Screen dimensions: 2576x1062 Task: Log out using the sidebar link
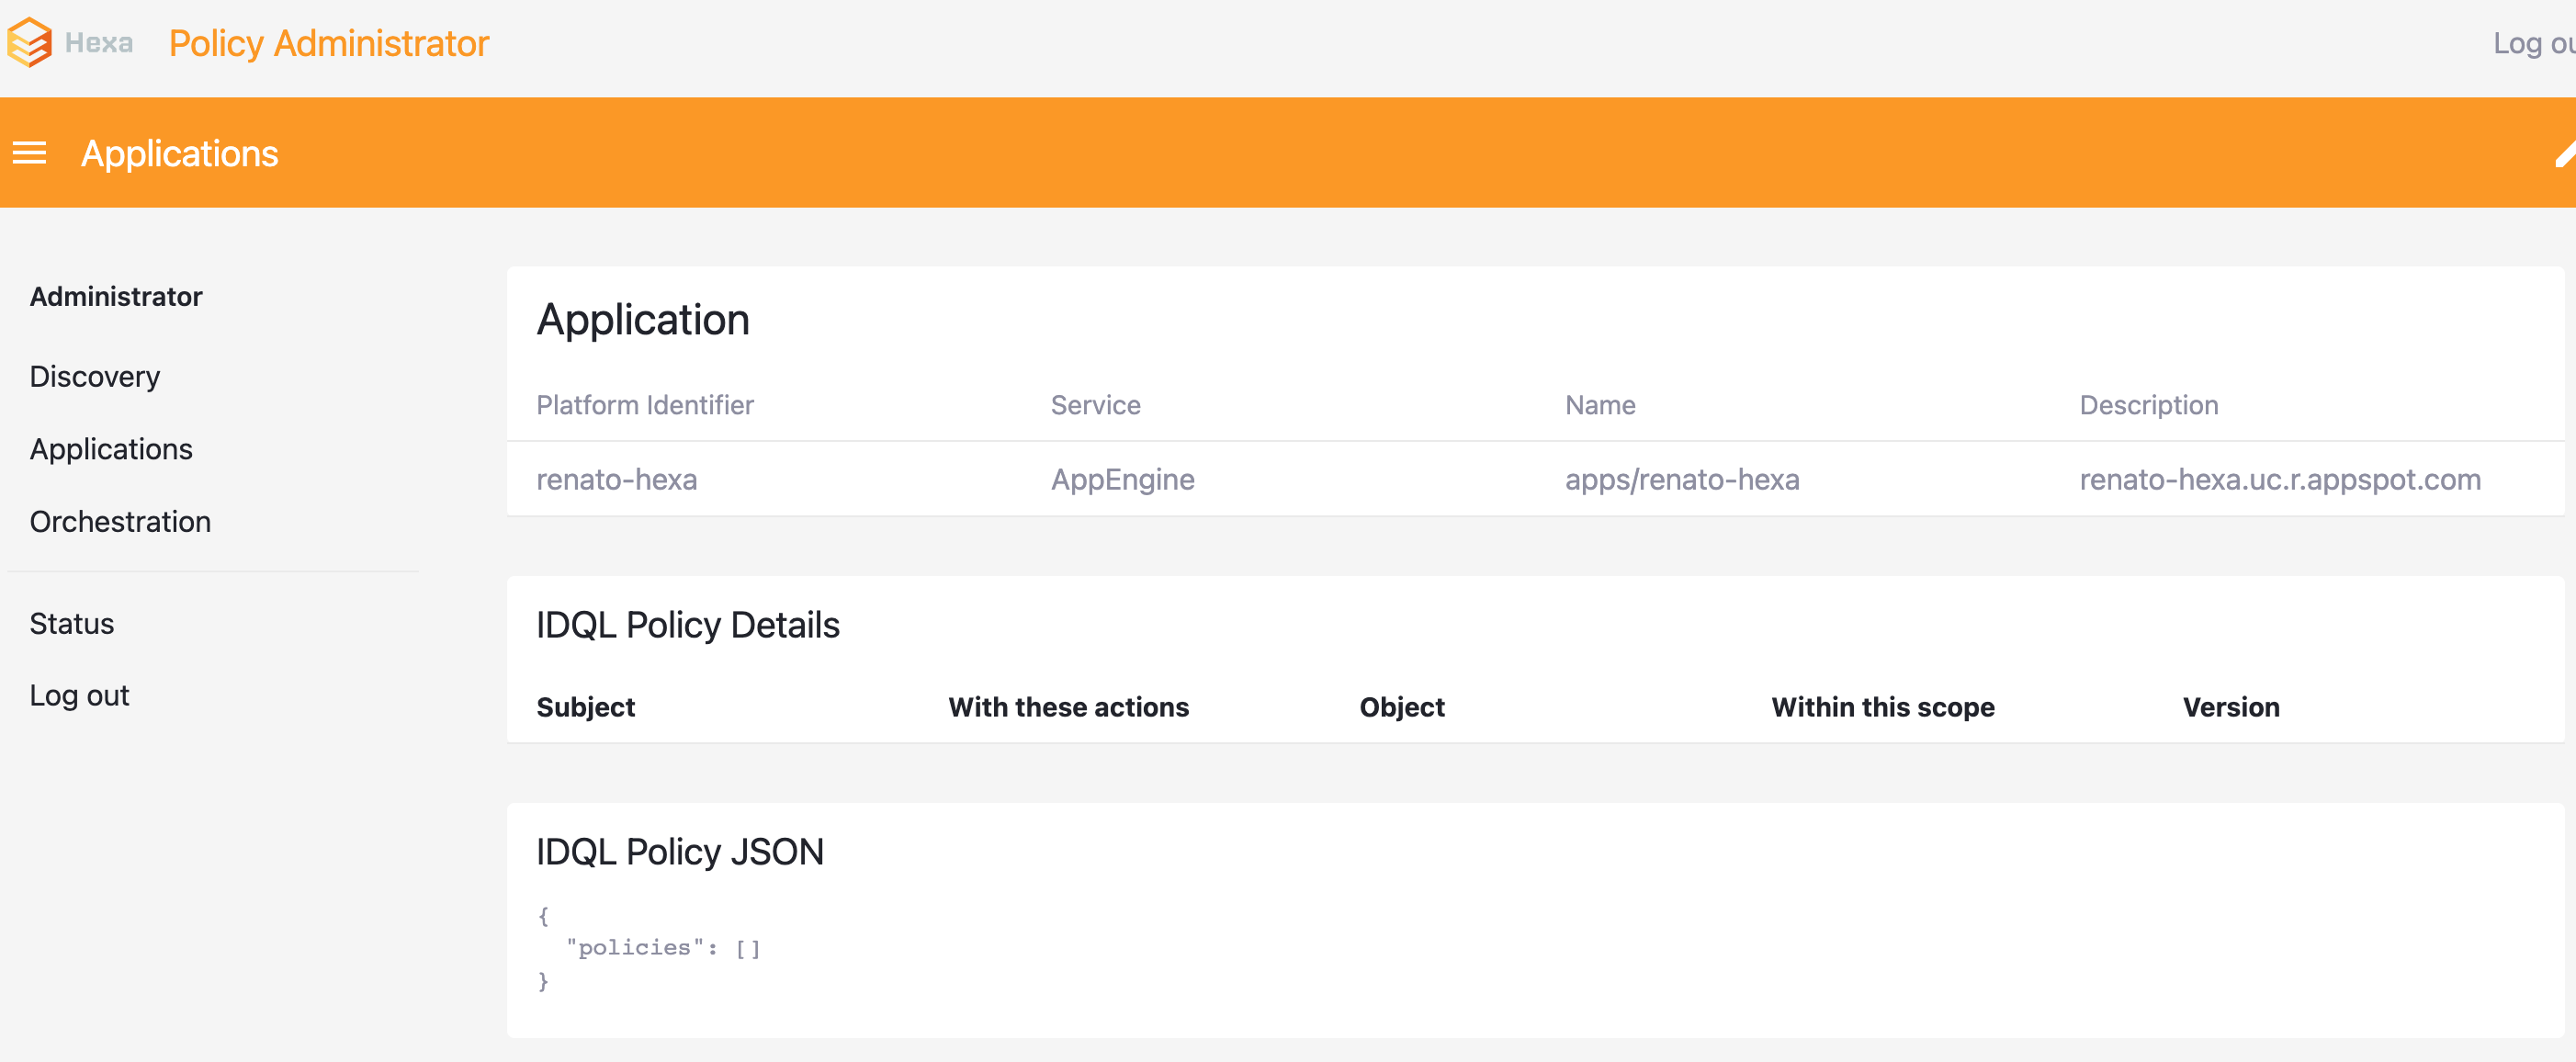click(80, 695)
